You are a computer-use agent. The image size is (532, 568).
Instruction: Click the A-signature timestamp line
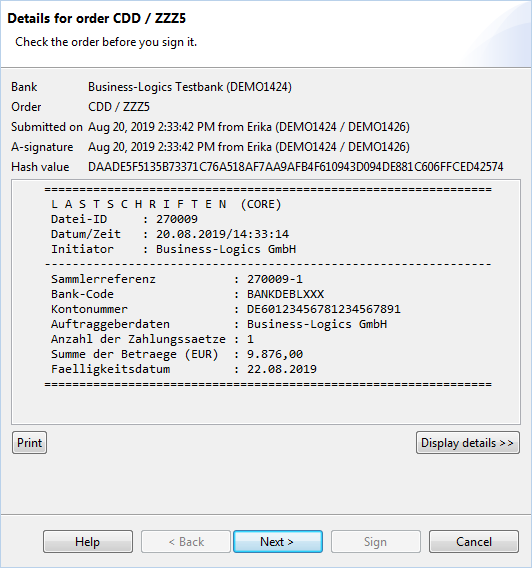click(x=249, y=147)
